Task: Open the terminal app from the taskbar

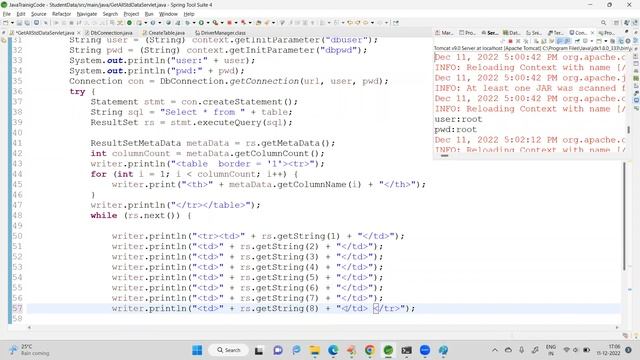Action: (407, 350)
